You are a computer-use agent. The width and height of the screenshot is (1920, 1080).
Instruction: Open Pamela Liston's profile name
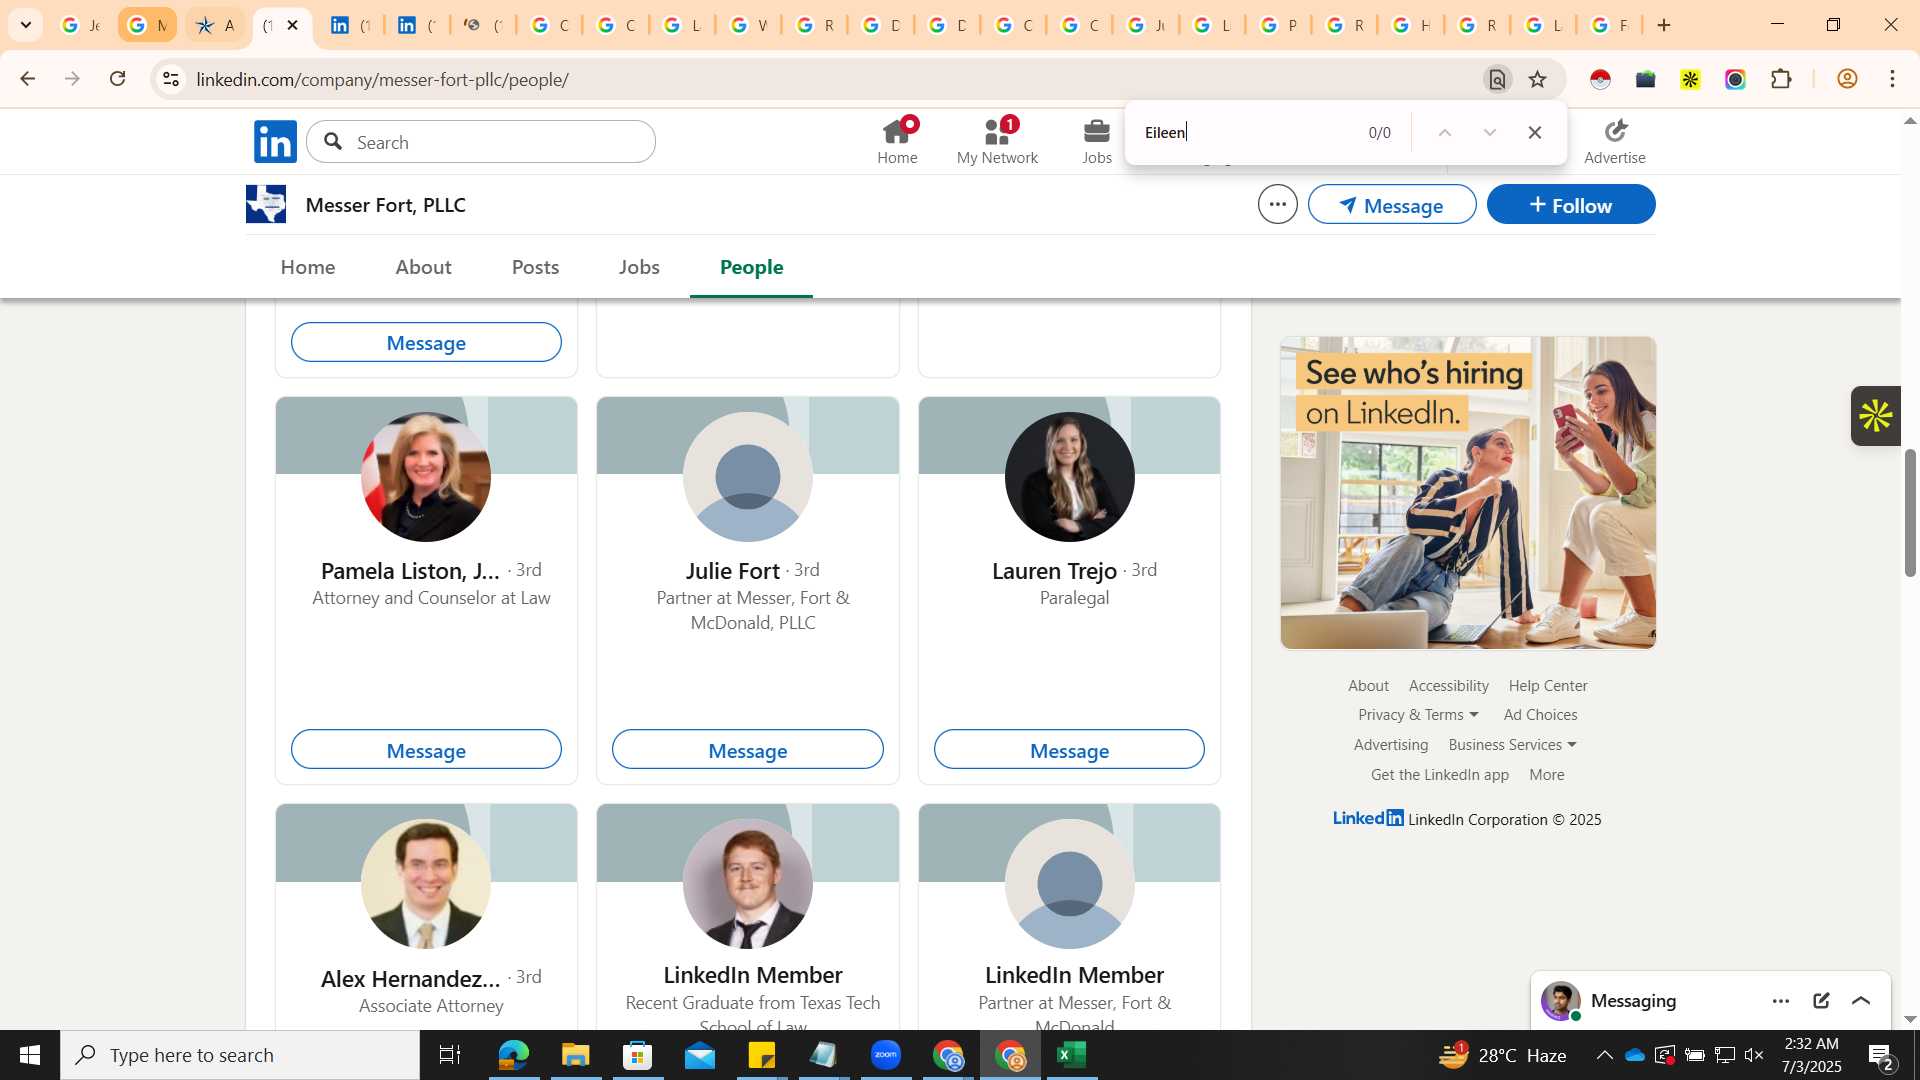pyautogui.click(x=410, y=571)
